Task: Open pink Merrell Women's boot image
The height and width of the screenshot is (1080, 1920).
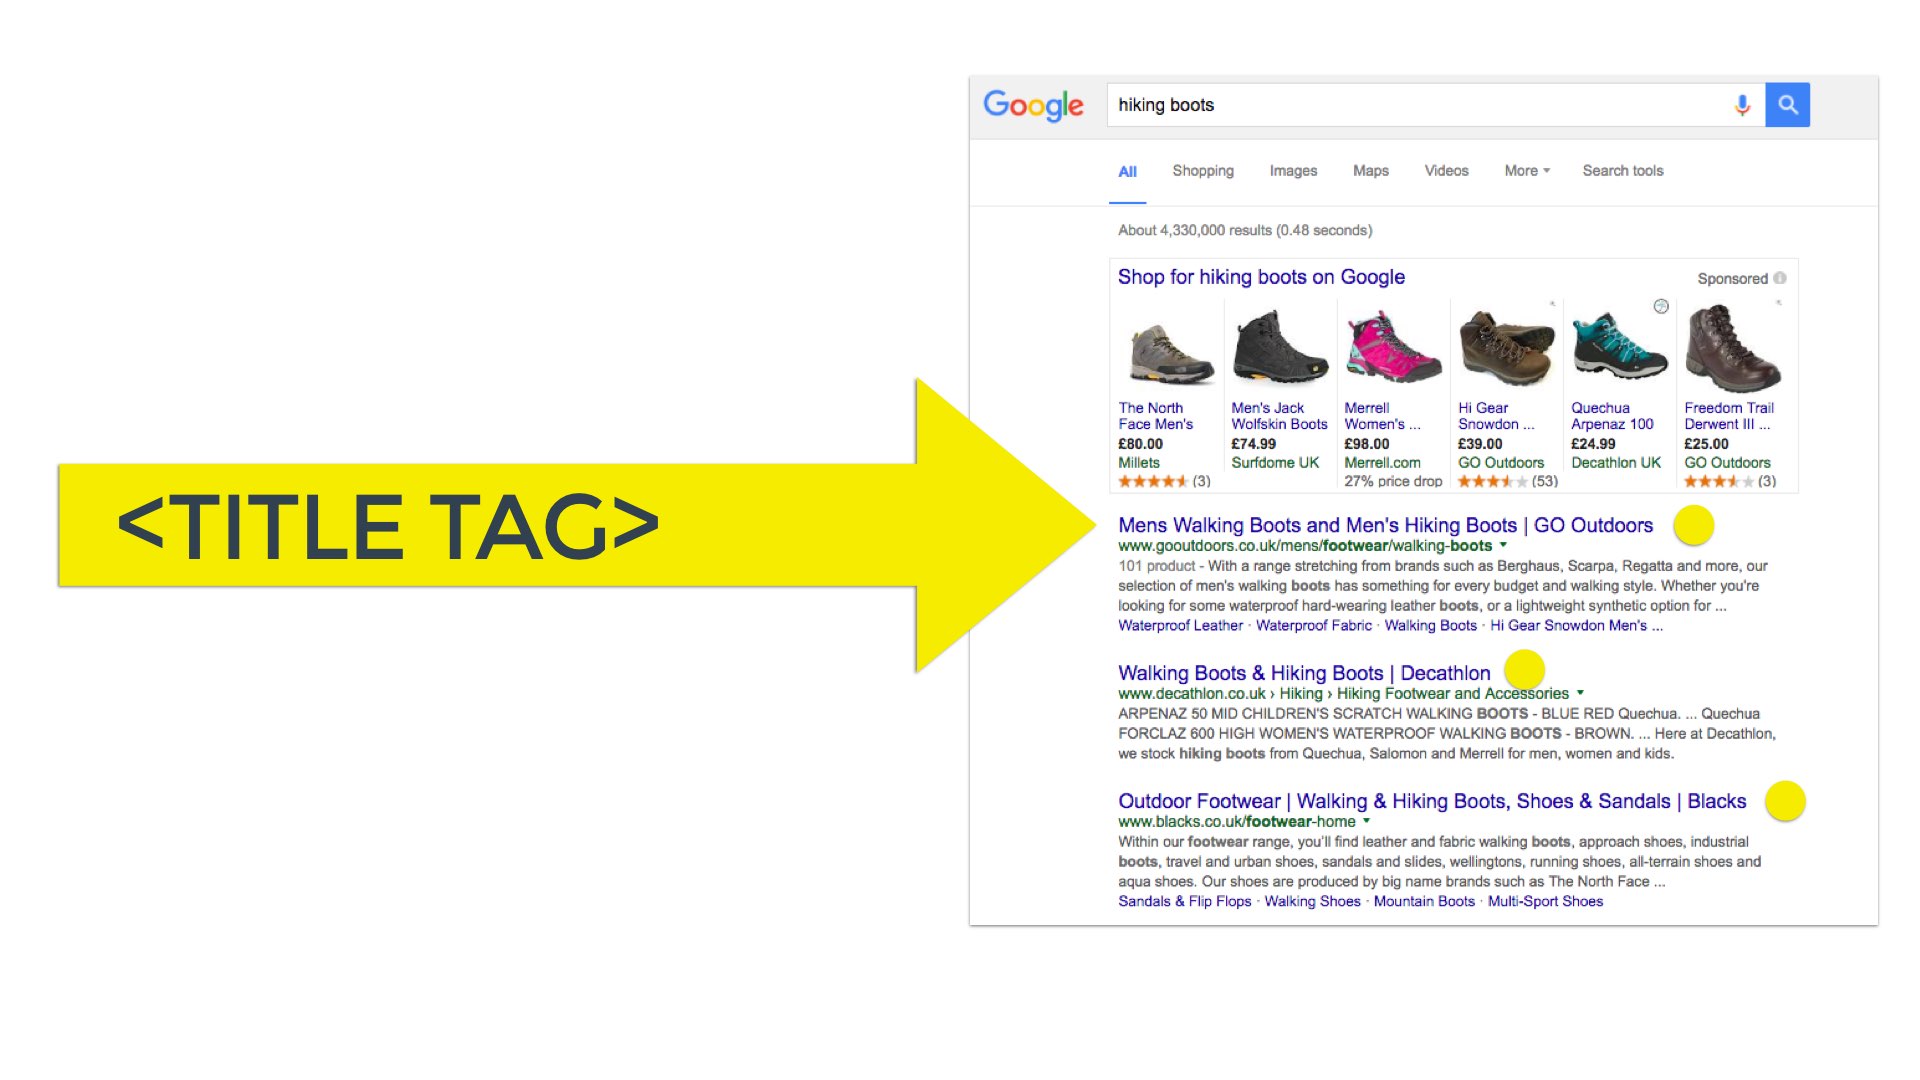Action: (1392, 347)
